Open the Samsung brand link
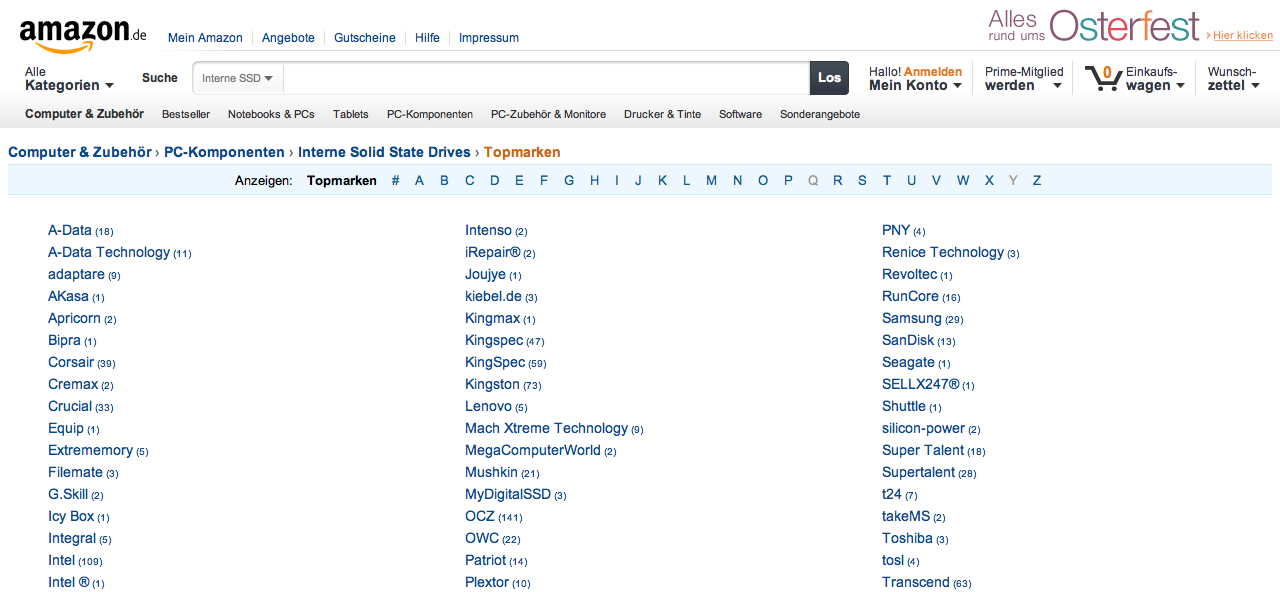The image size is (1280, 592). click(x=911, y=318)
